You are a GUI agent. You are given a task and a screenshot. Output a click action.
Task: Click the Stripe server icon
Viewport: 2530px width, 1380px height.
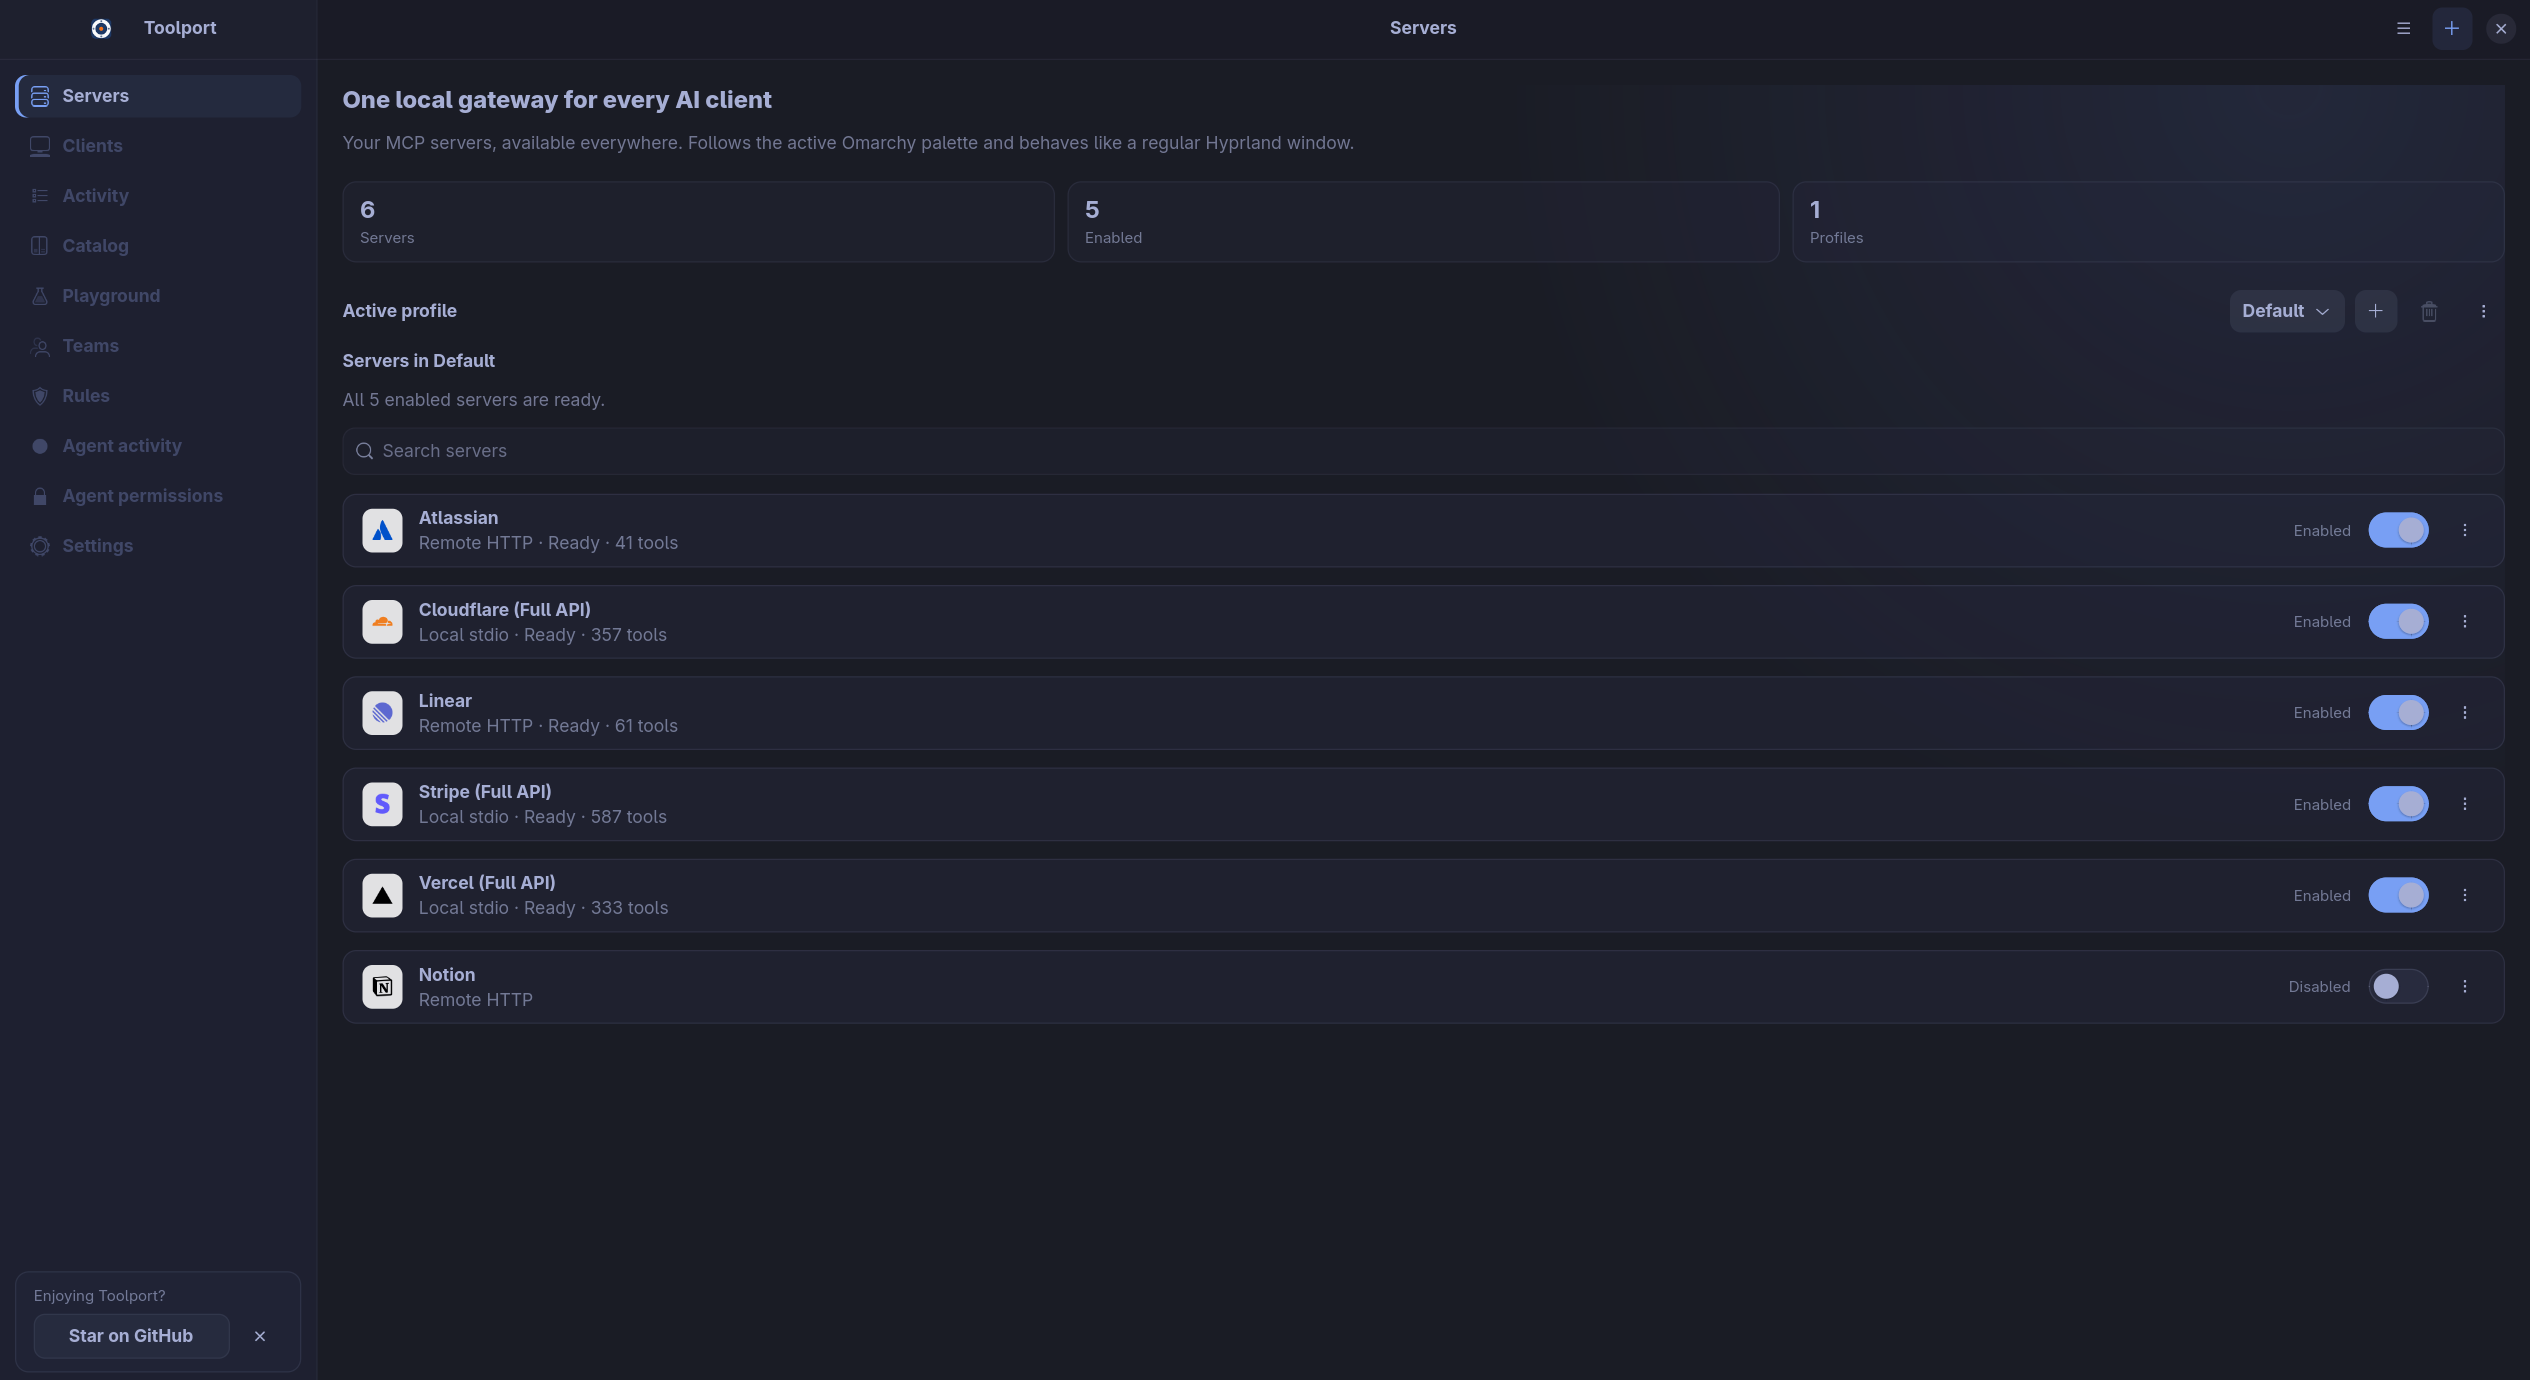coord(382,804)
